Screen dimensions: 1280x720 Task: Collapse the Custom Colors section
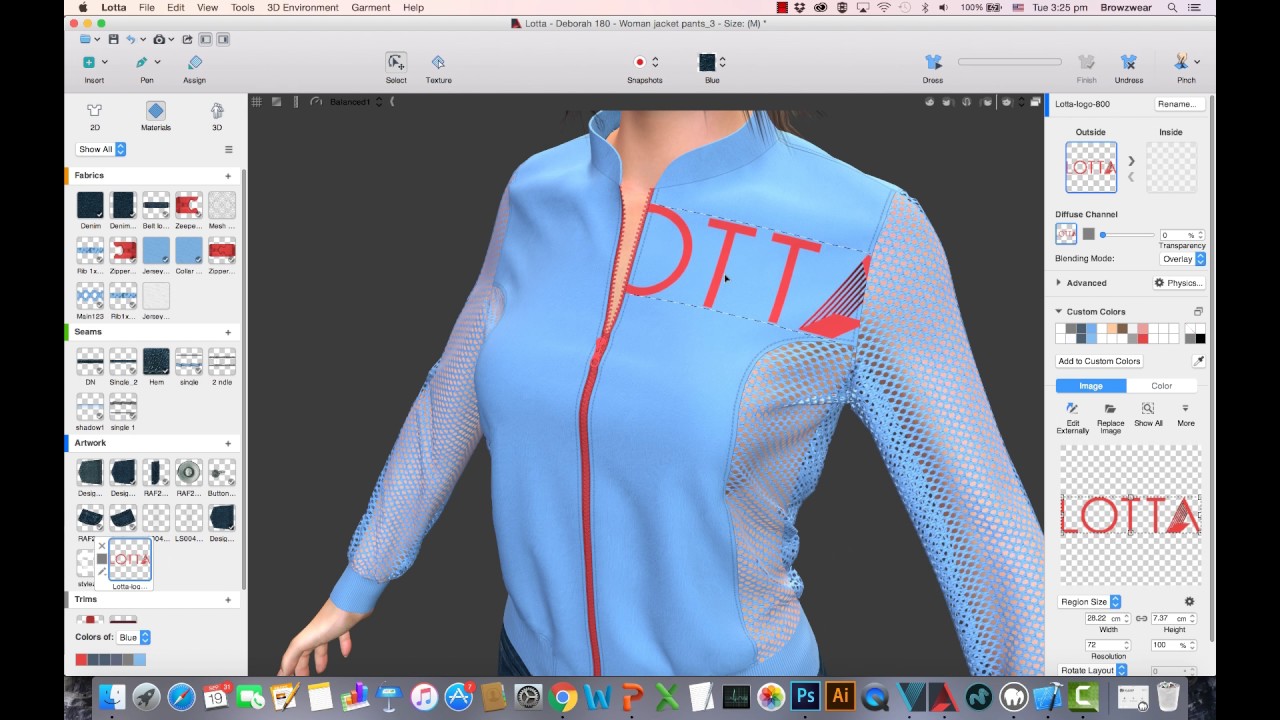click(x=1059, y=311)
